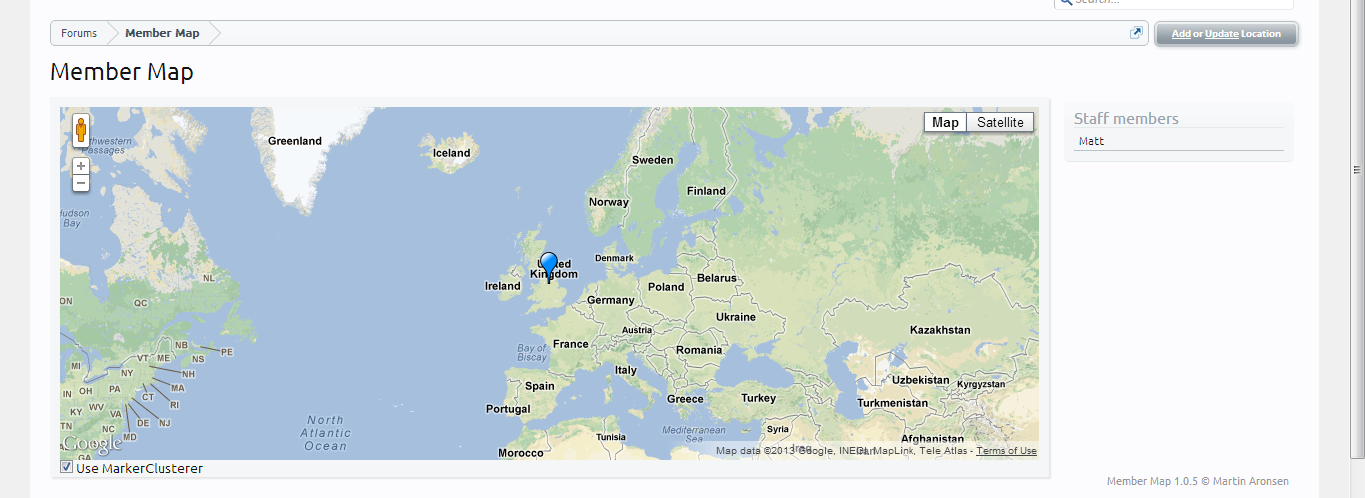Click the Member Map breadcrumb item
Screen dimensions: 1365x498
[162, 33]
